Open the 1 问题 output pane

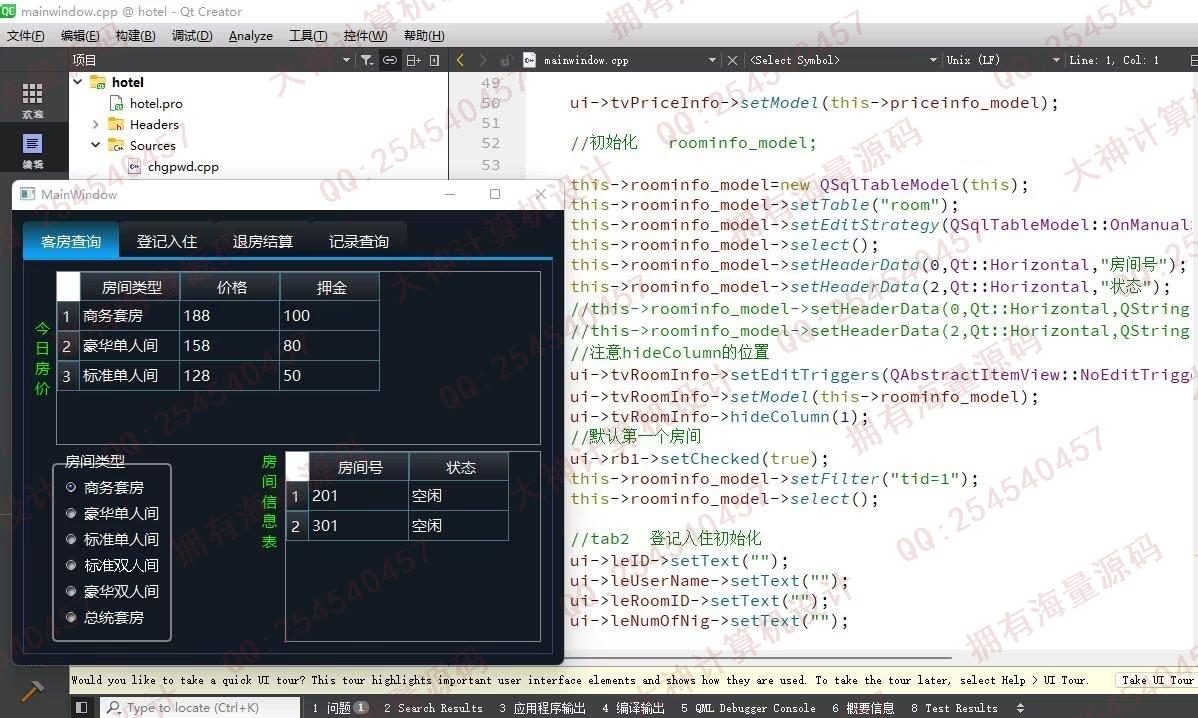(x=340, y=708)
